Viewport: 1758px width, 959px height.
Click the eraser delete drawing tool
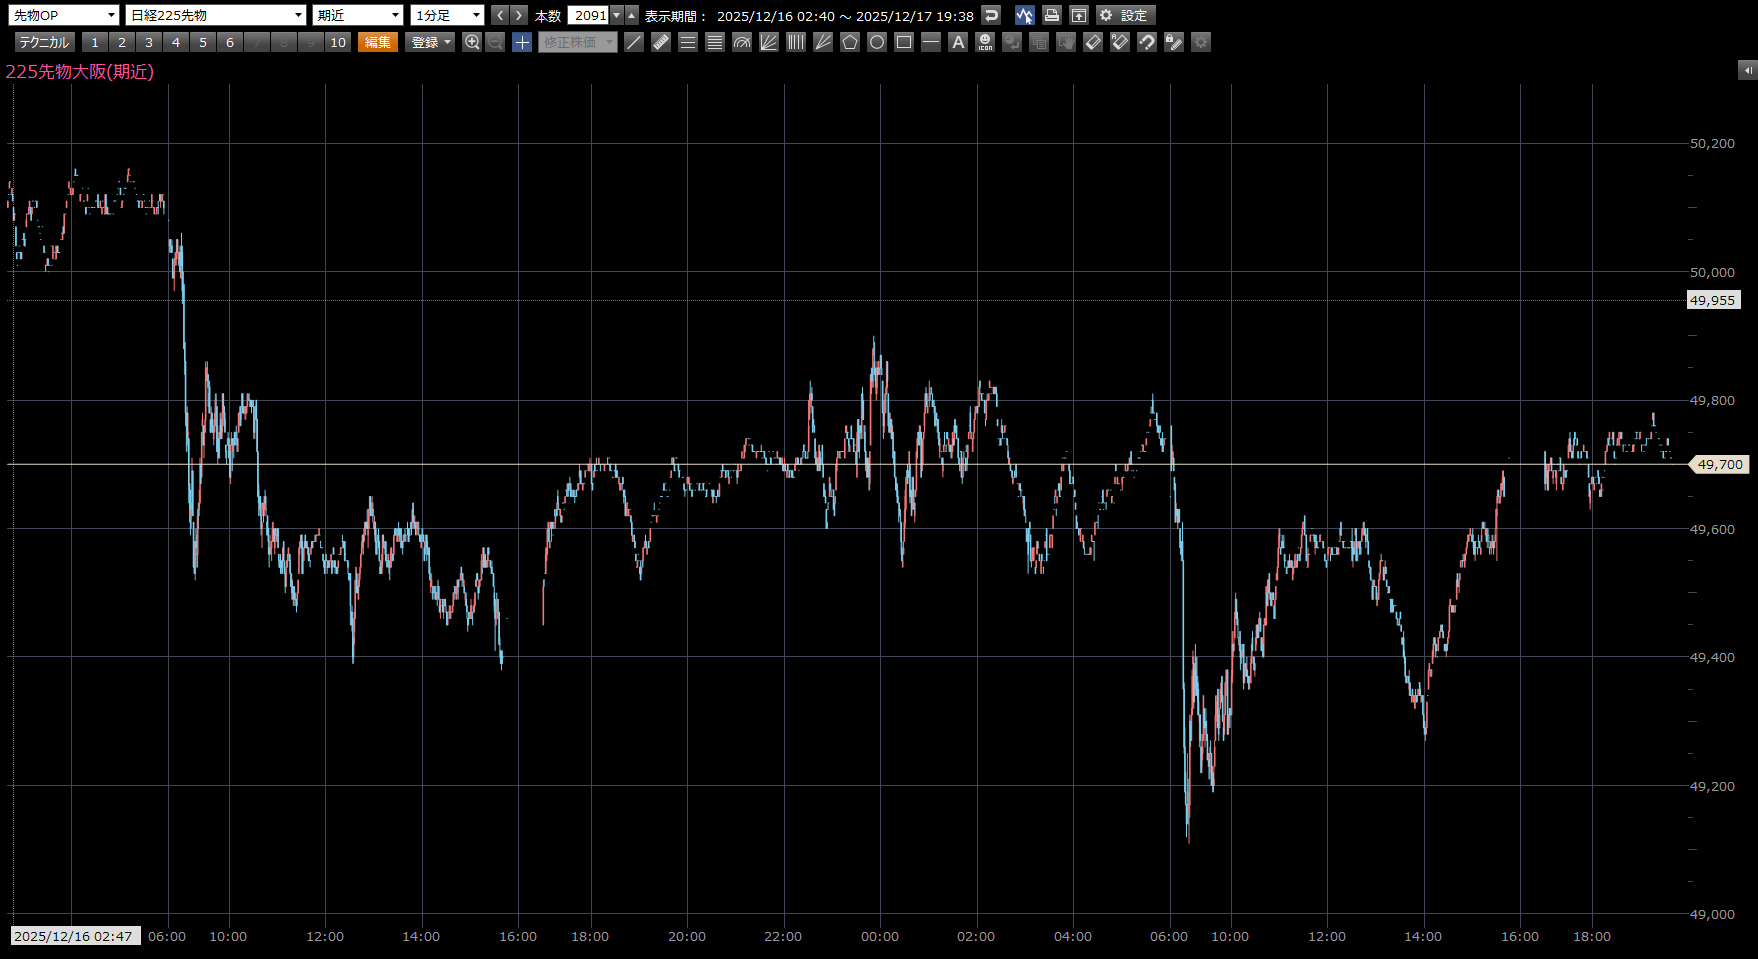pos(1093,42)
